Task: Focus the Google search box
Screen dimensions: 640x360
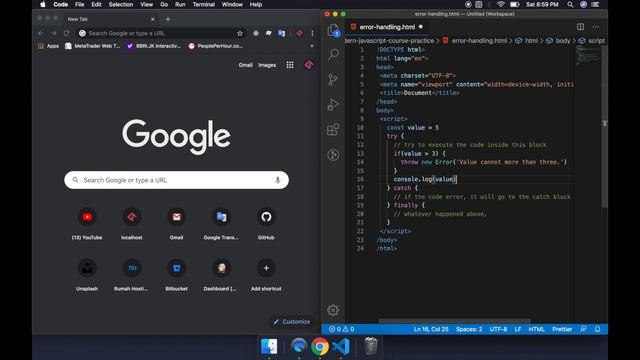Action: [176, 180]
